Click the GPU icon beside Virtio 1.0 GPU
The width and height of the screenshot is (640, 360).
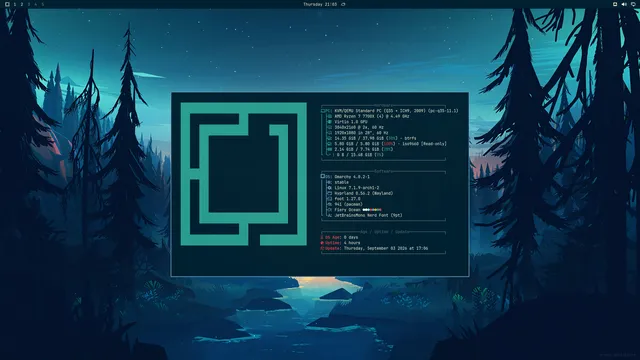pos(329,122)
